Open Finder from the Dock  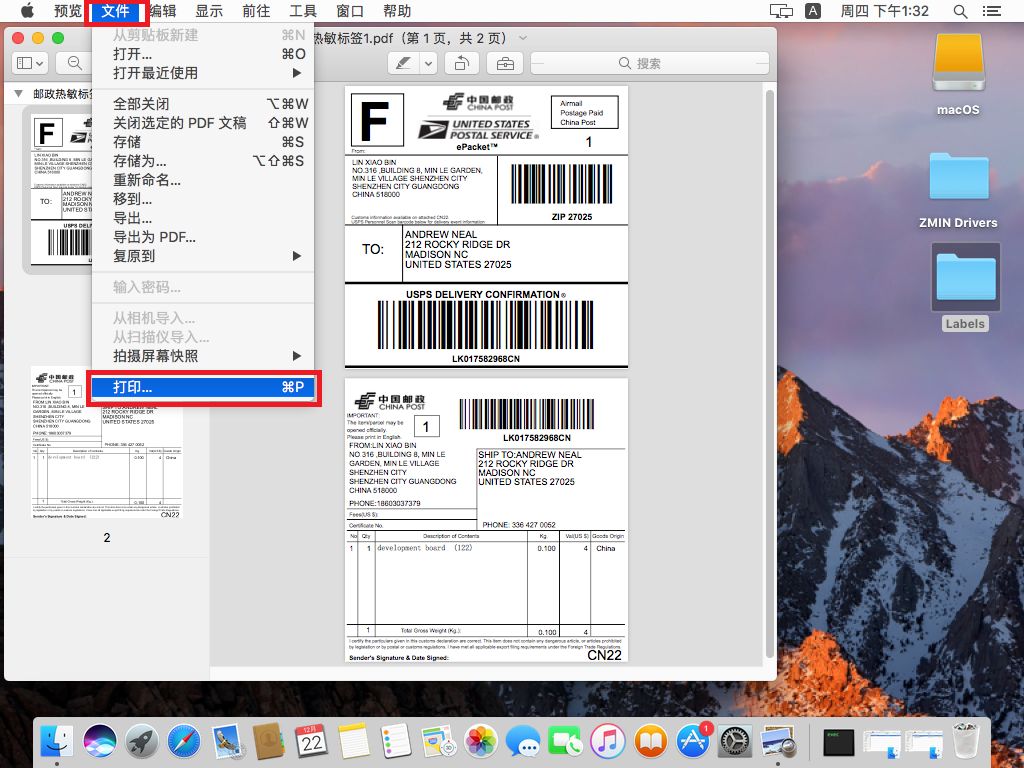[57, 741]
